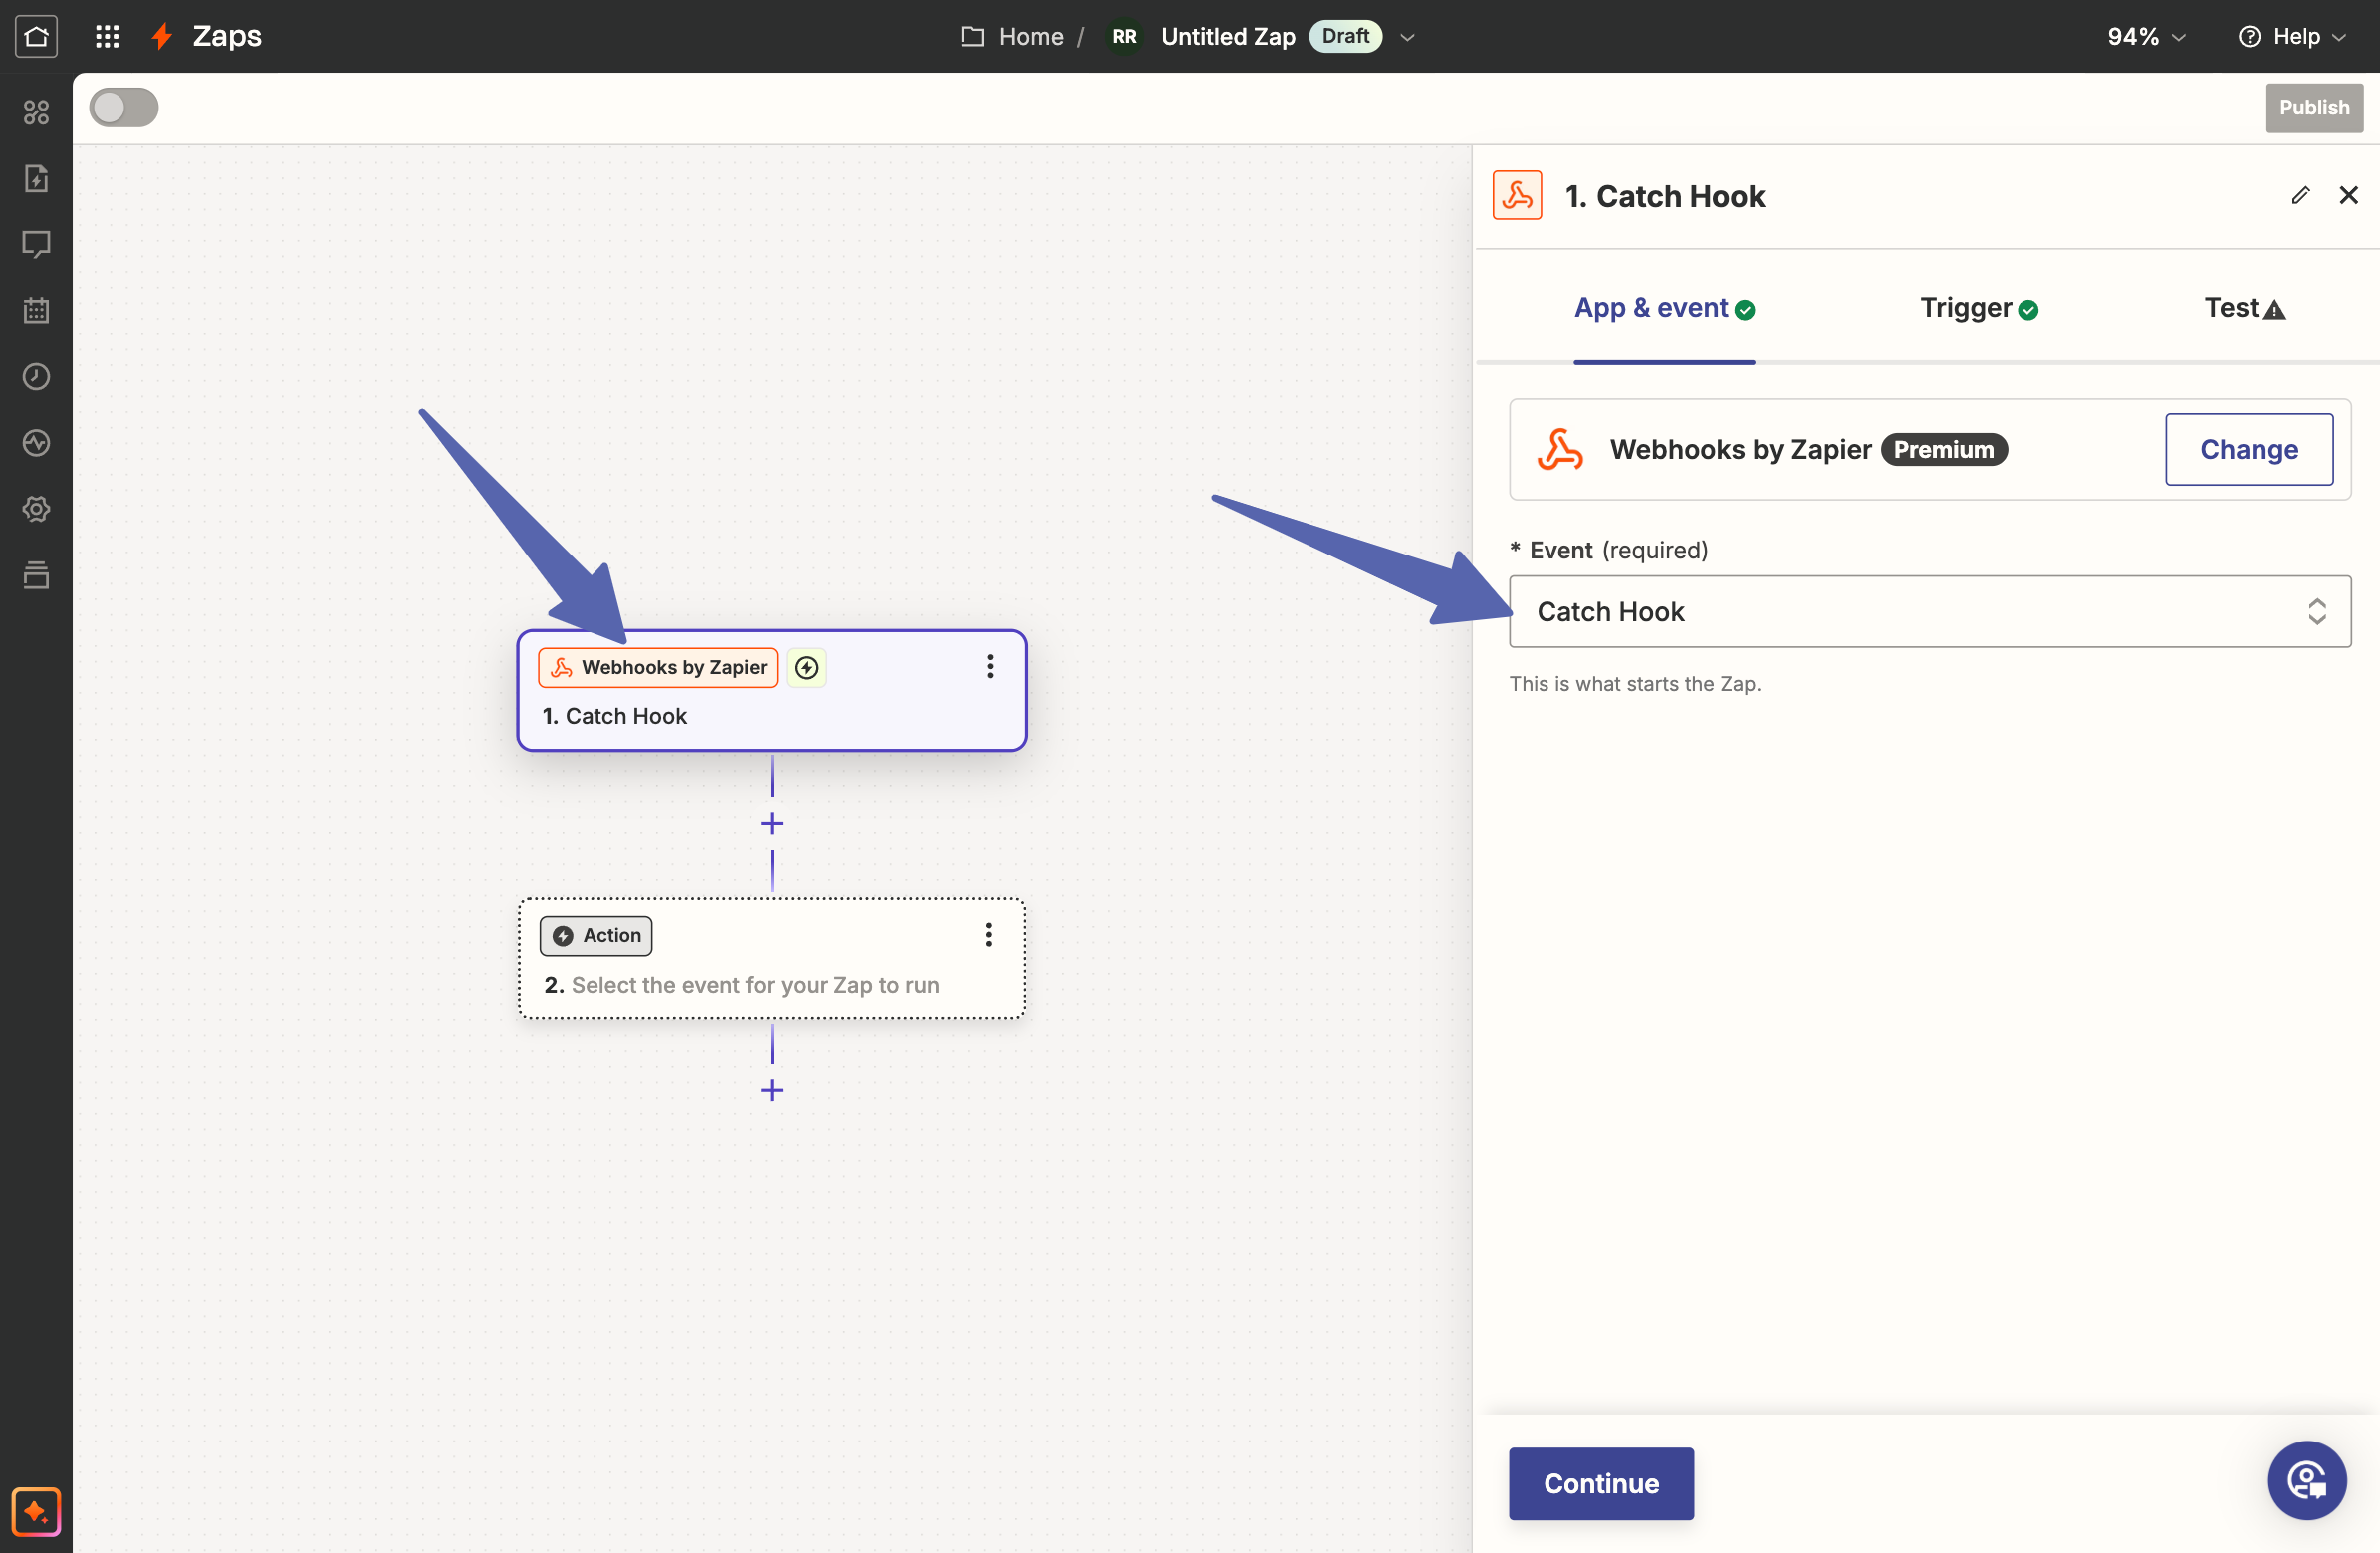
Task: Click the Continue button
Action: tap(1600, 1483)
